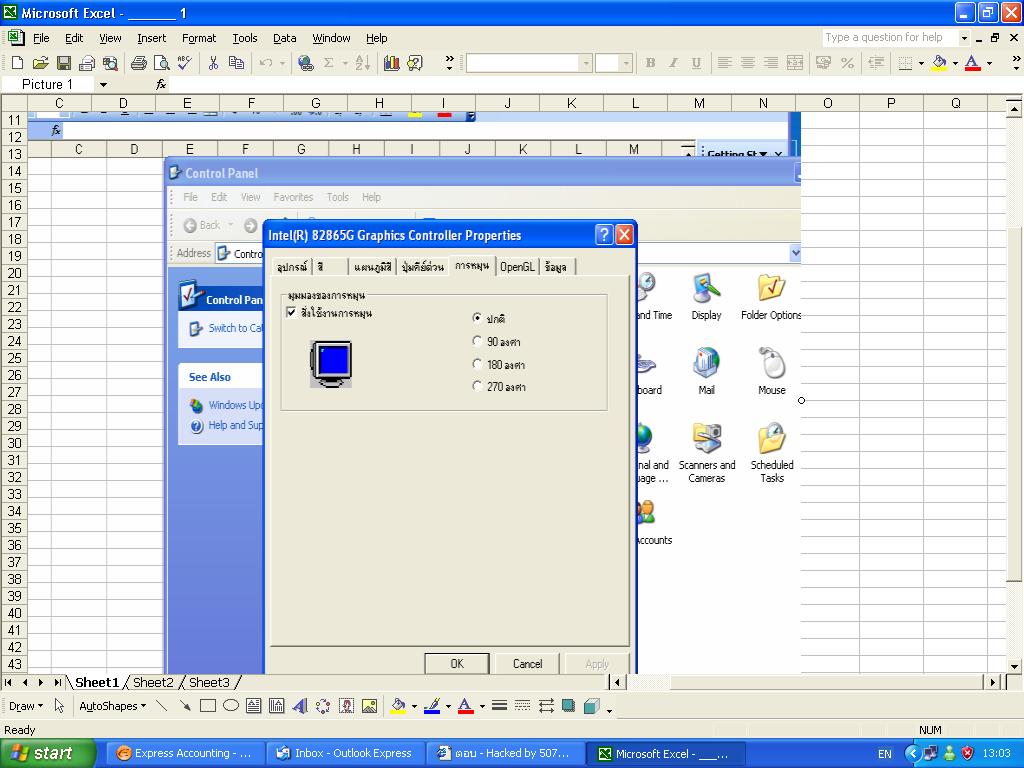
Task: Open the Draw menu dropdown
Action: pos(25,706)
